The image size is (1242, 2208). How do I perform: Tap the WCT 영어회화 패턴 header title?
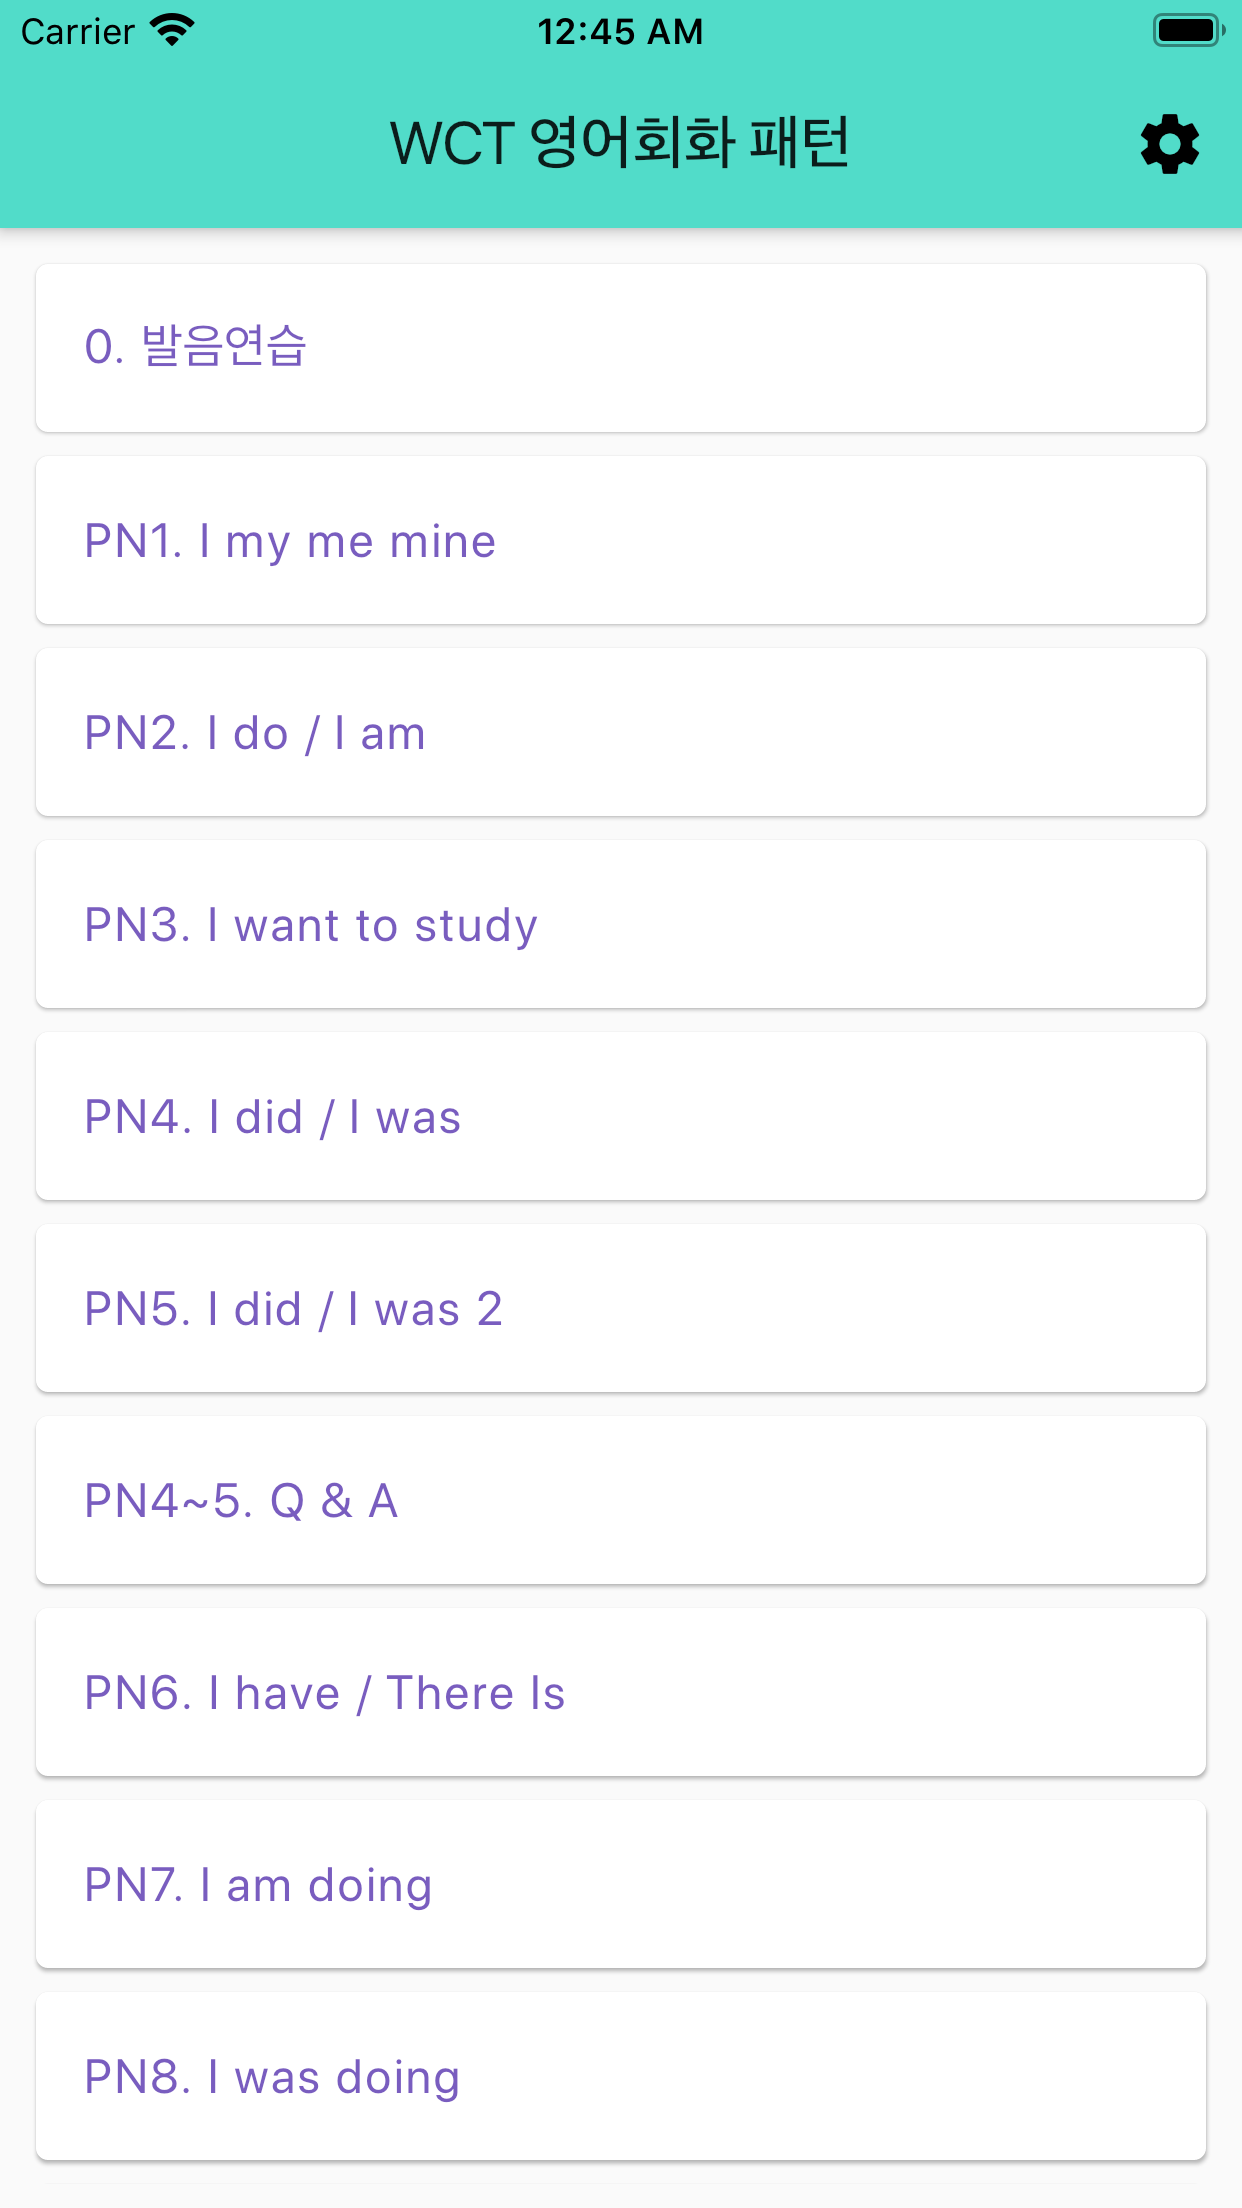point(620,143)
